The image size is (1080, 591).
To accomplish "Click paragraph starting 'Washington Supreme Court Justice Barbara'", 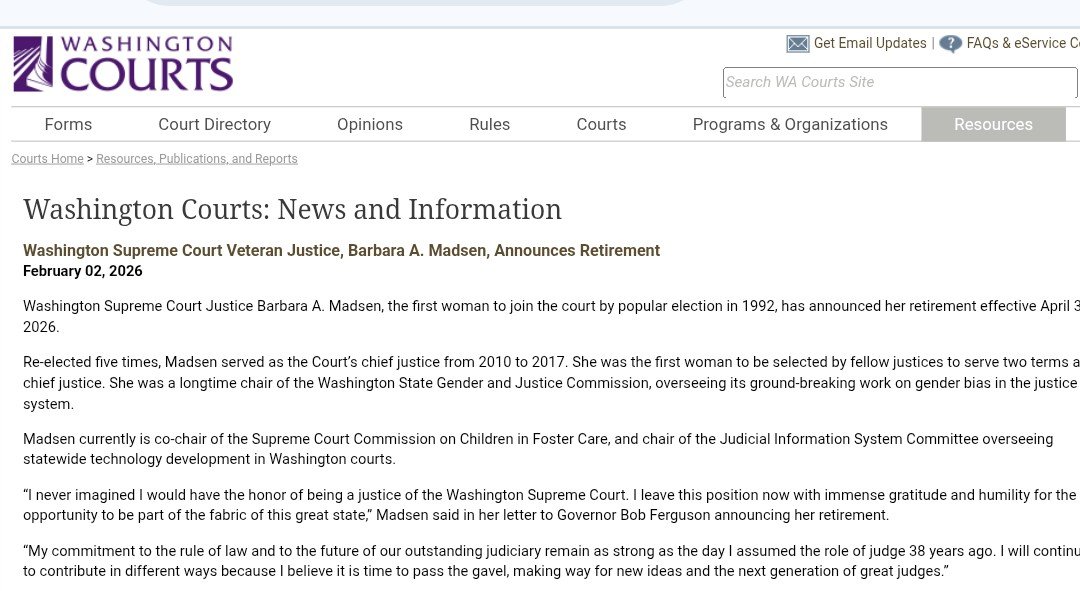I will pyautogui.click(x=551, y=316).
